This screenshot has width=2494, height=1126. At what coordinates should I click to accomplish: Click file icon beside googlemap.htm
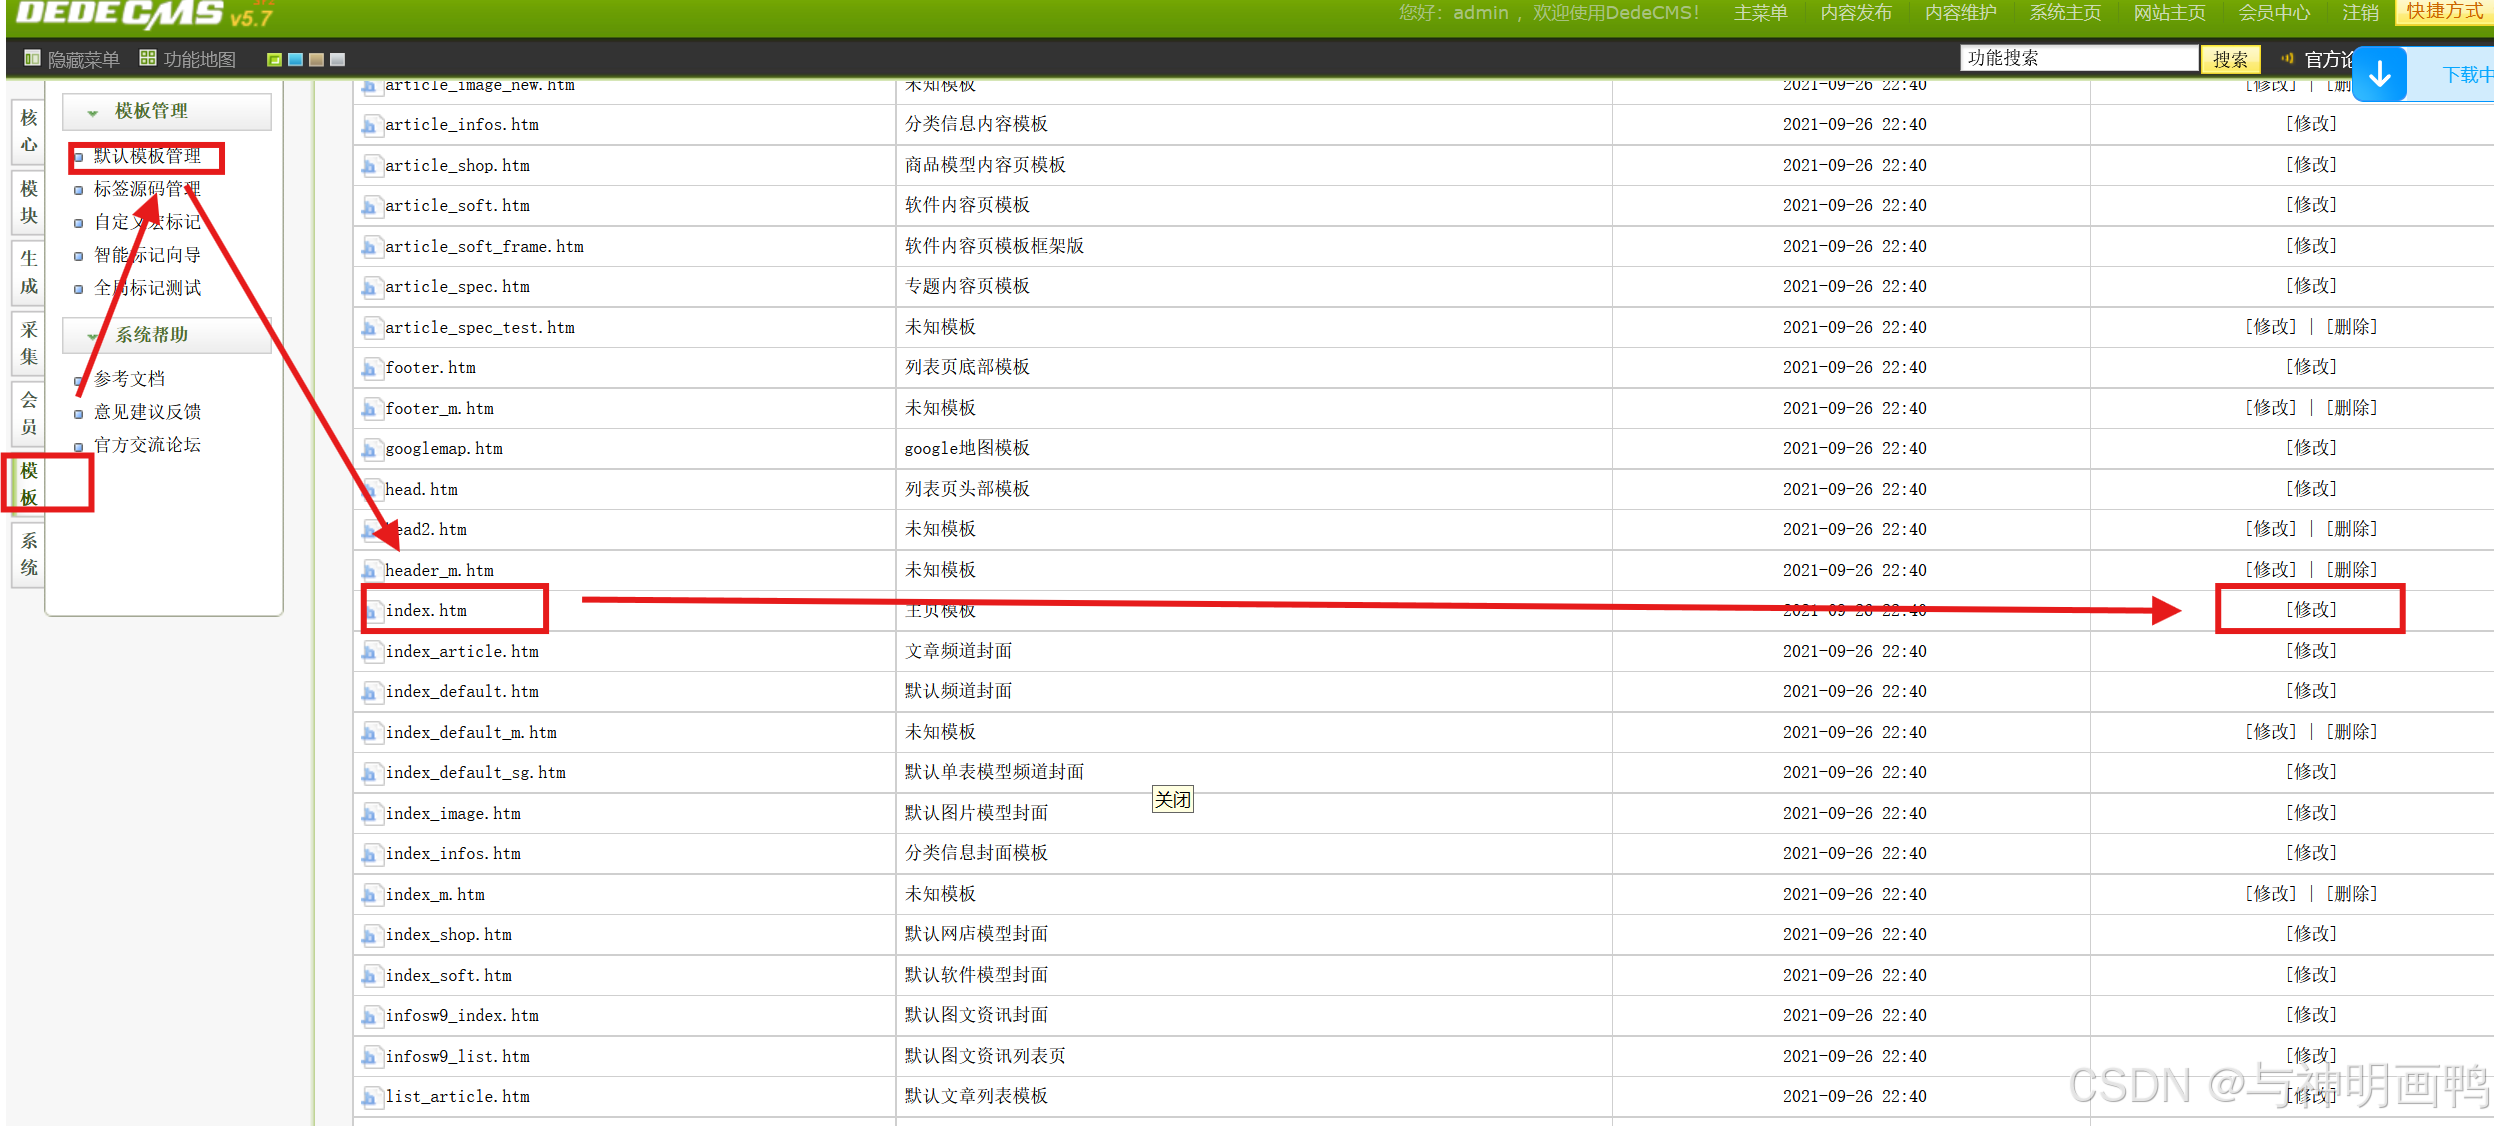[371, 450]
